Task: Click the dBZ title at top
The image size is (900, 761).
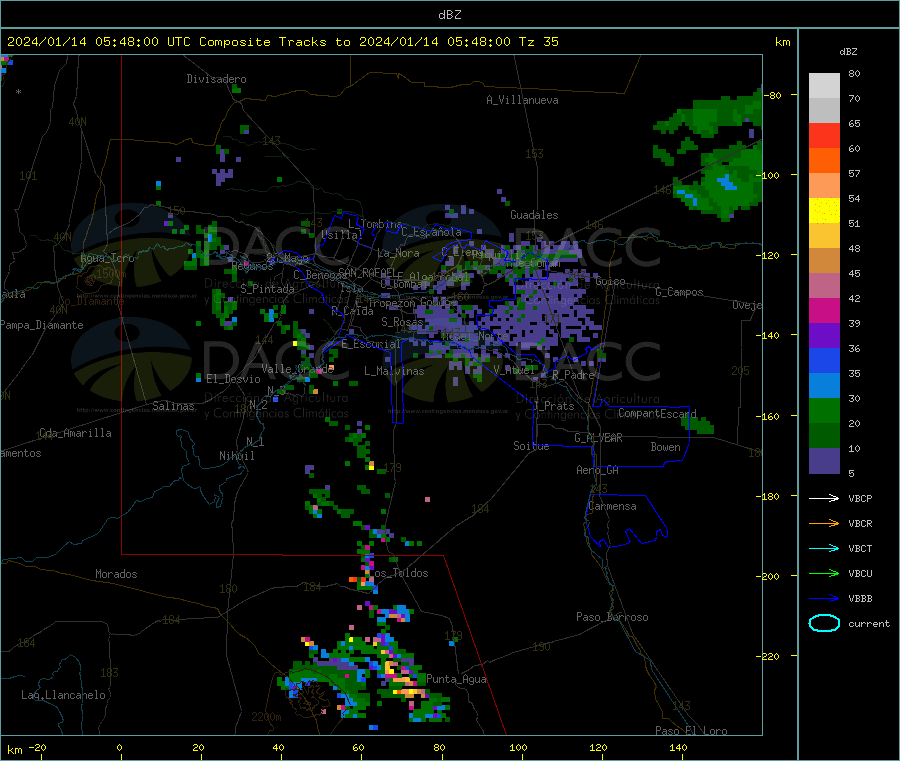Action: [449, 14]
